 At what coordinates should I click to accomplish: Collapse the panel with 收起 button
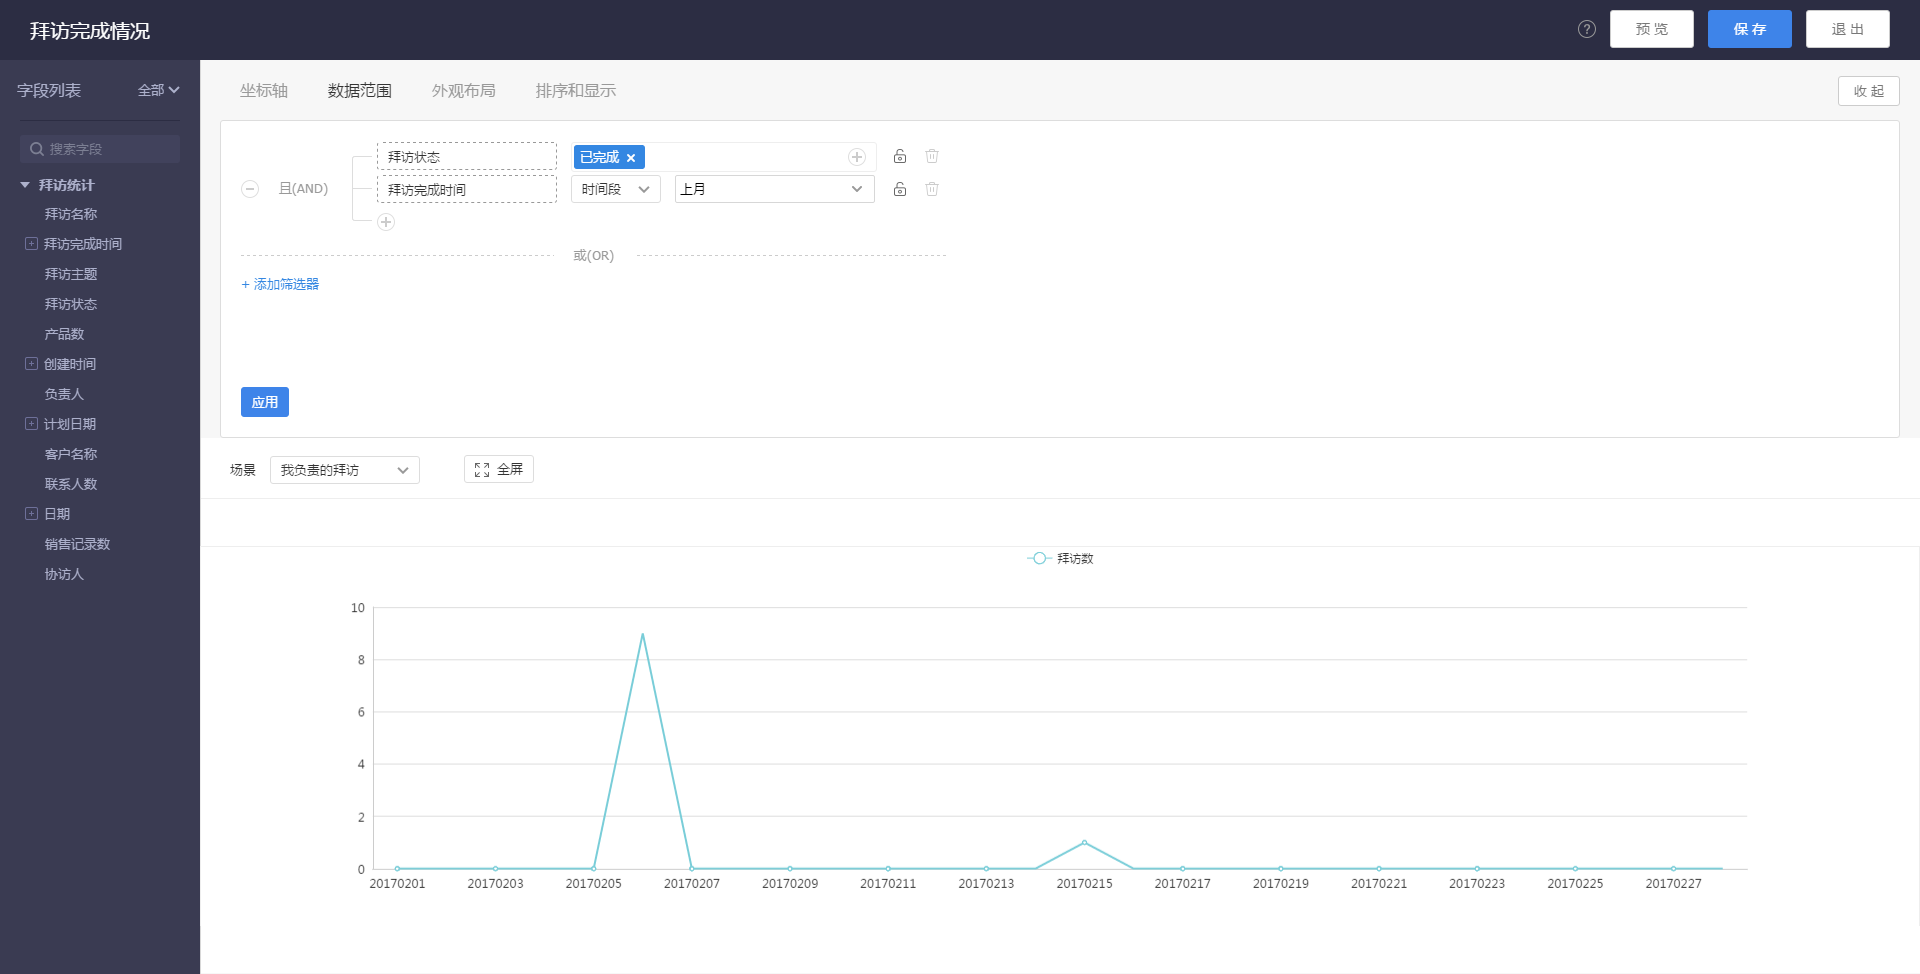pyautogui.click(x=1869, y=91)
